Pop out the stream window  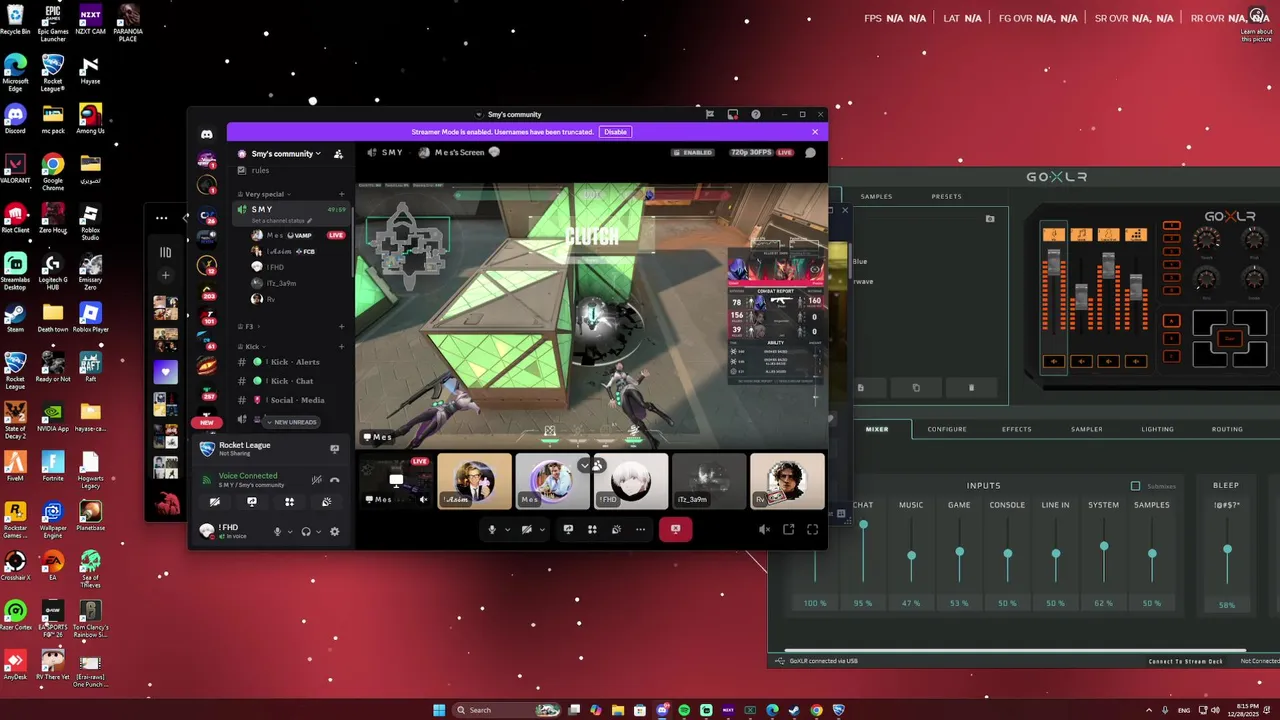(x=788, y=529)
